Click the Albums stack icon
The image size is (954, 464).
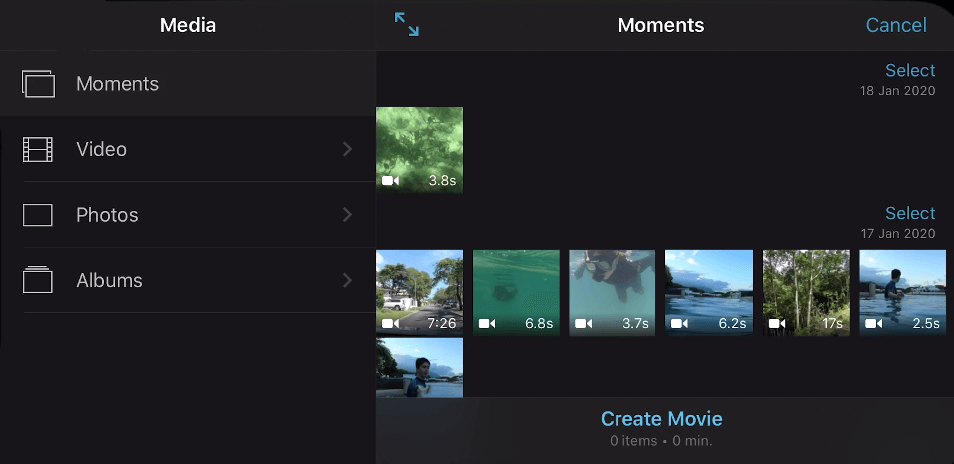click(38, 281)
